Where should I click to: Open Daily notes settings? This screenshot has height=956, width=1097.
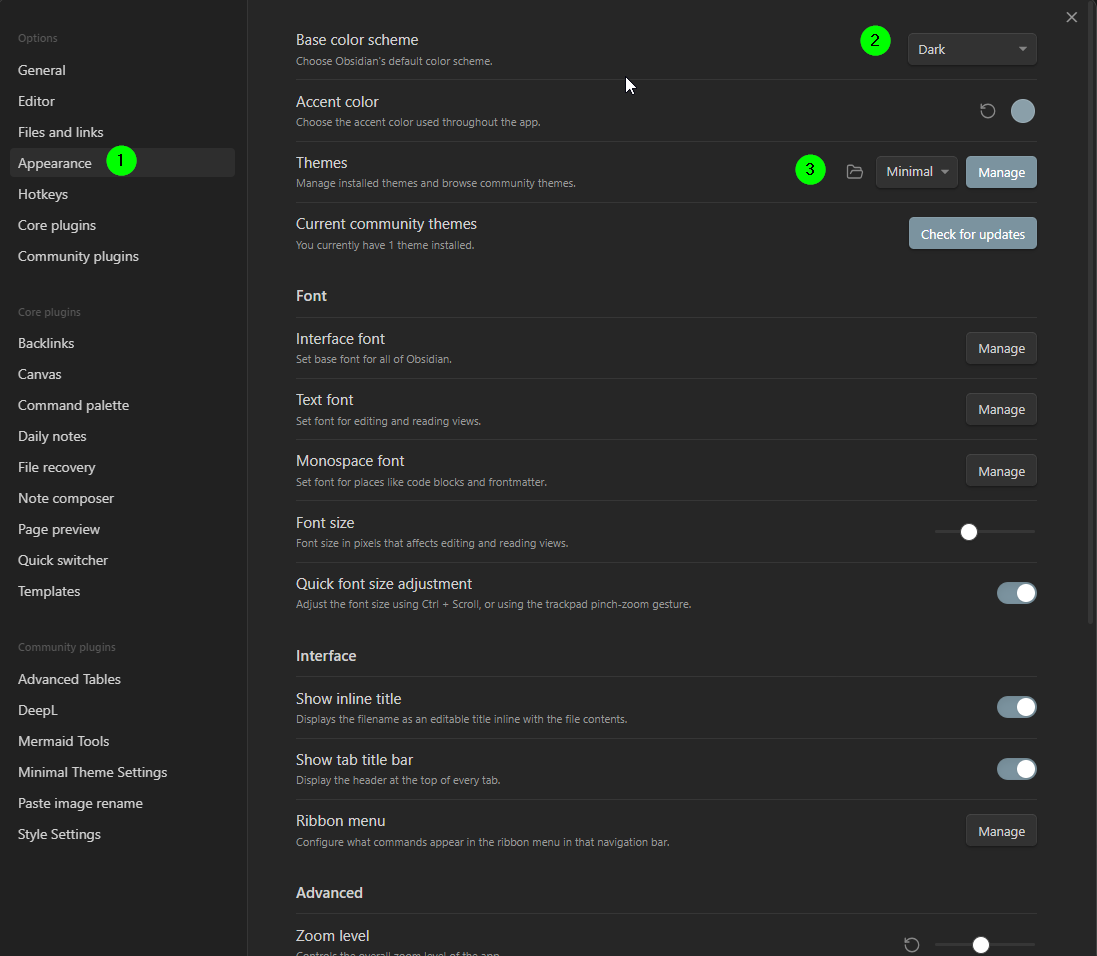click(122, 436)
